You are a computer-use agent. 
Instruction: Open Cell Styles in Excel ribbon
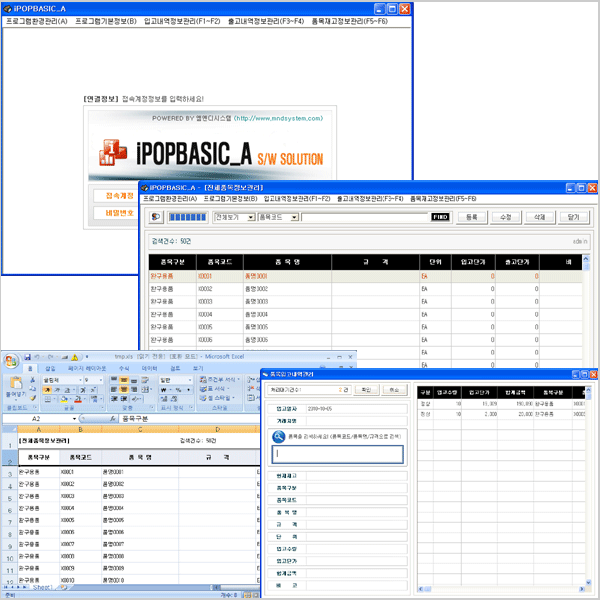point(218,398)
